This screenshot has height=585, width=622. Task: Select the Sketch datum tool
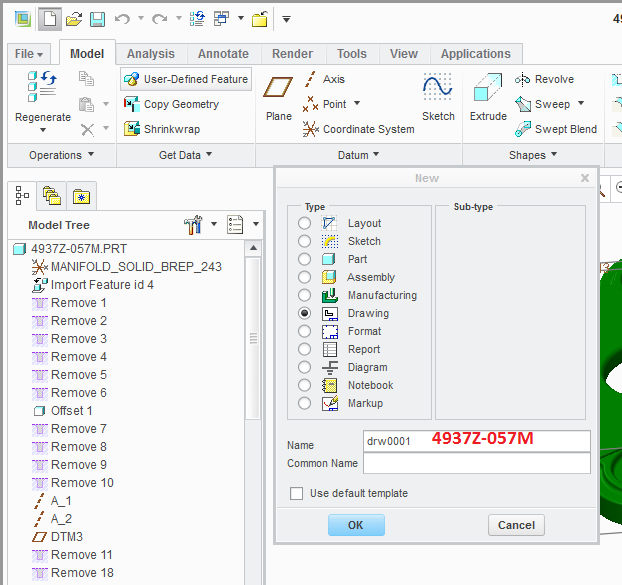click(438, 87)
